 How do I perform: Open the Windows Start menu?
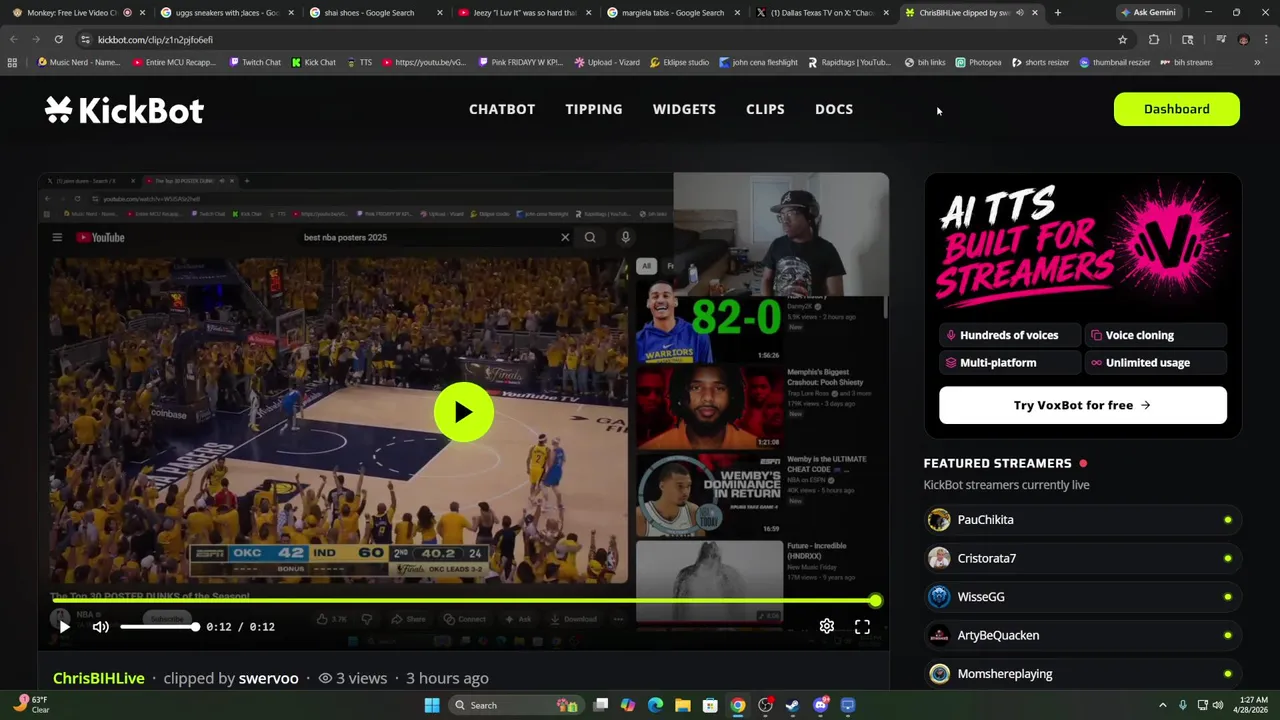click(432, 705)
